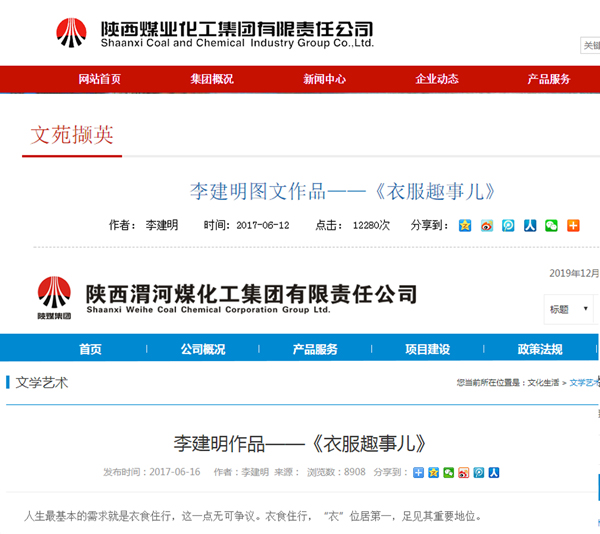Click the 2019年12月 date at right
The image size is (600, 534).
pos(574,273)
